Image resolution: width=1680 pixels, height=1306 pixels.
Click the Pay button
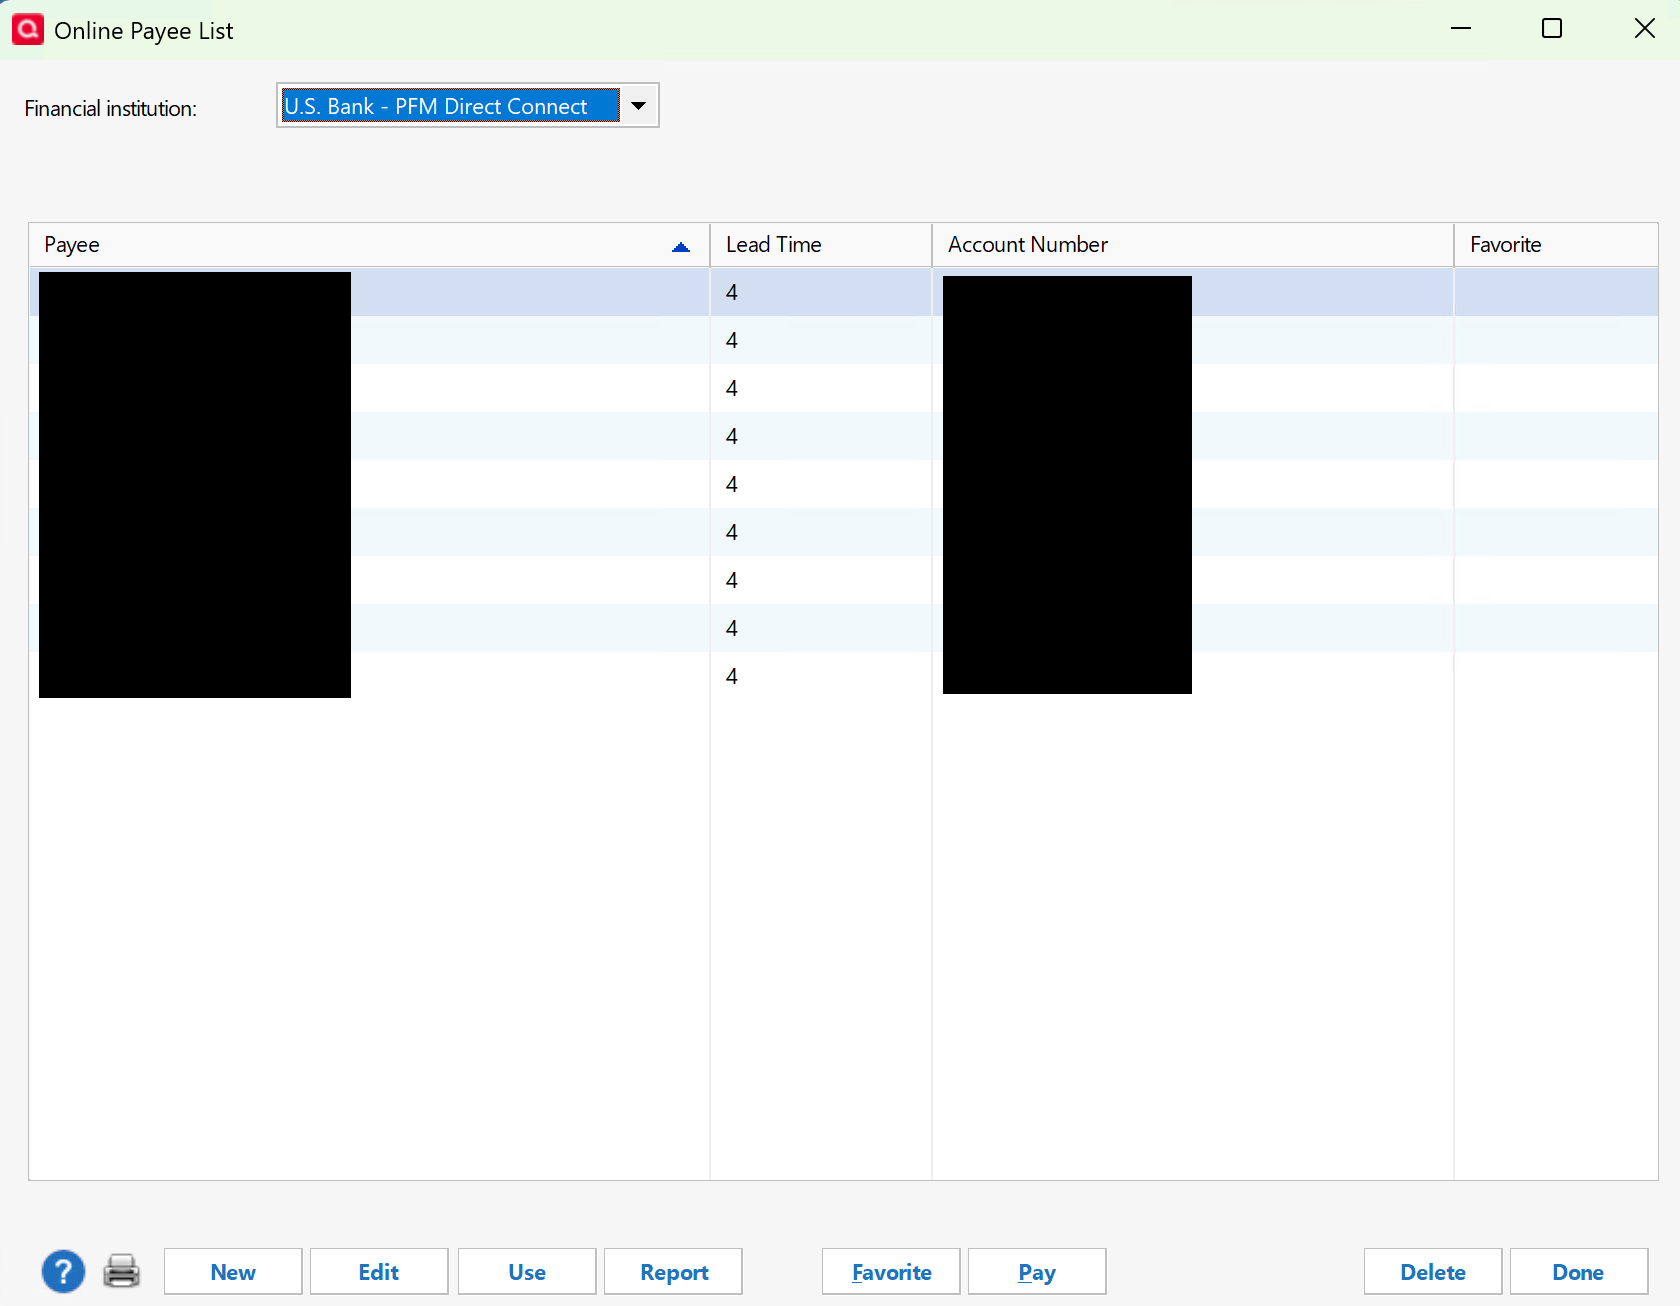click(x=1037, y=1272)
